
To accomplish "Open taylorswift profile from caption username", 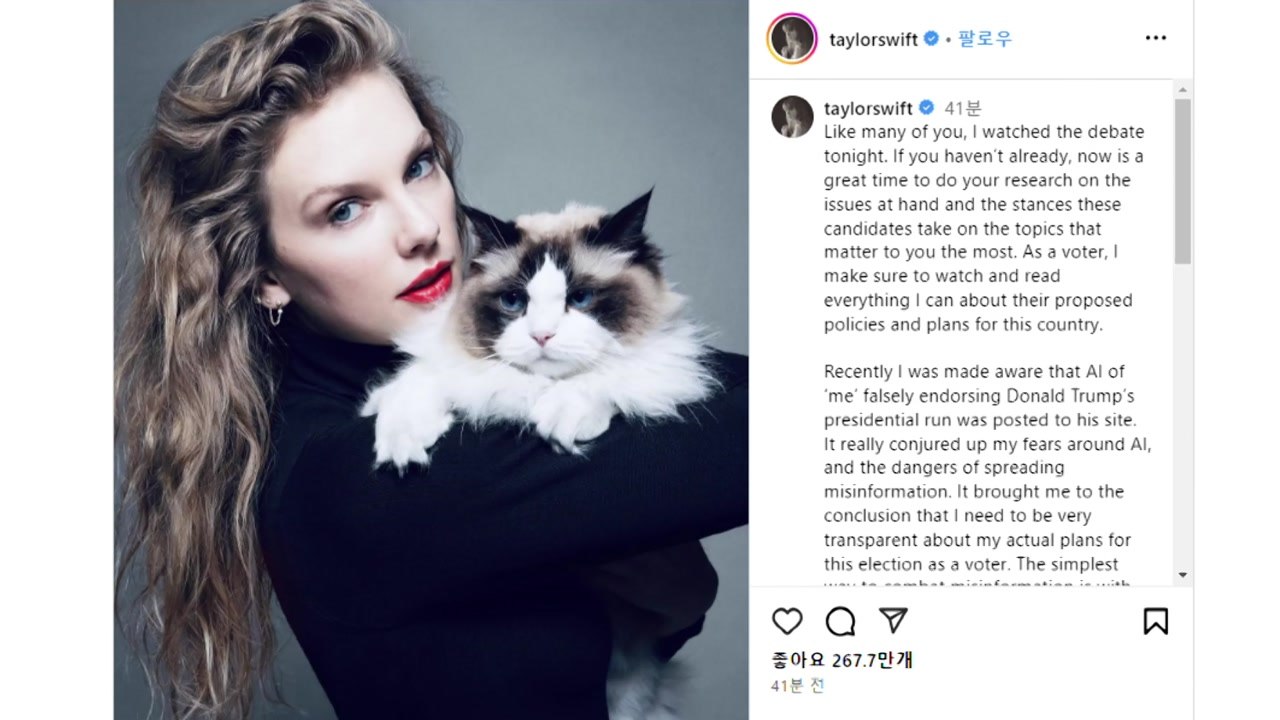I will 868,108.
